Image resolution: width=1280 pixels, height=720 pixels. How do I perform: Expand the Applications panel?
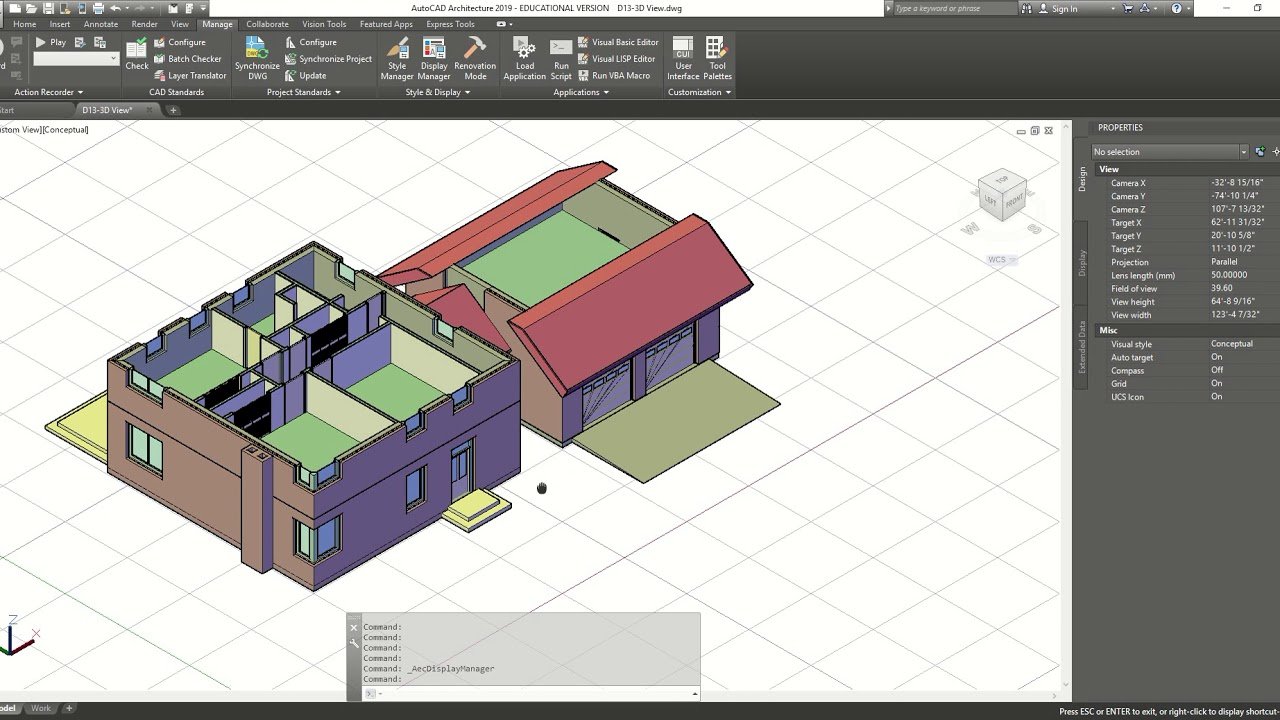point(581,92)
